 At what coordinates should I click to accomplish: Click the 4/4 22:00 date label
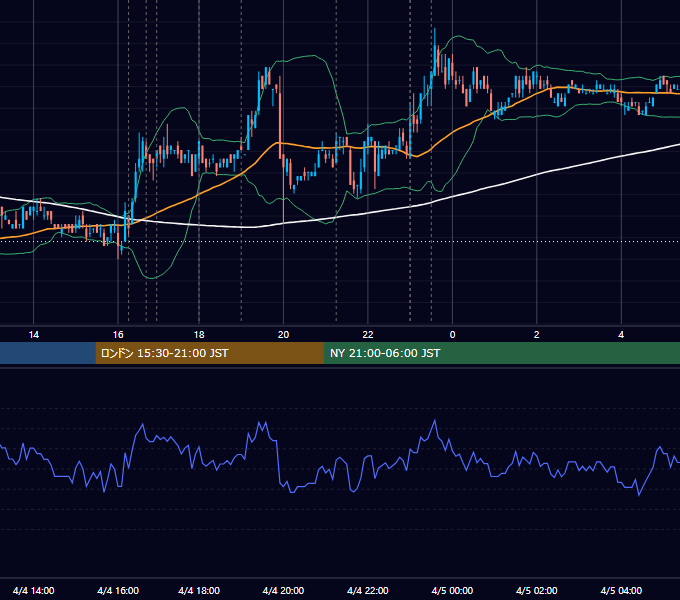(368, 590)
